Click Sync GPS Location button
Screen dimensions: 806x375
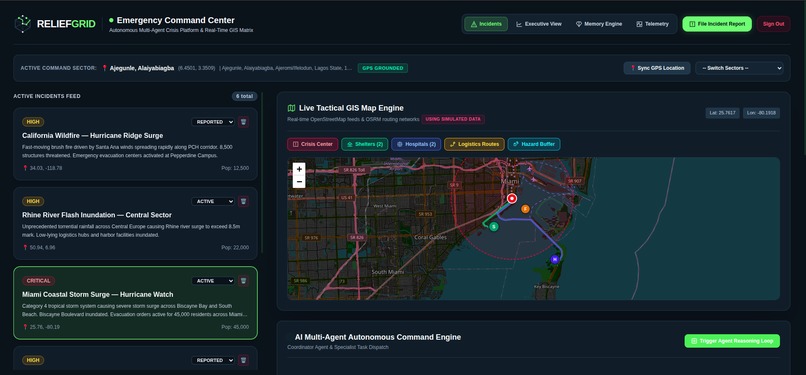pyautogui.click(x=657, y=68)
